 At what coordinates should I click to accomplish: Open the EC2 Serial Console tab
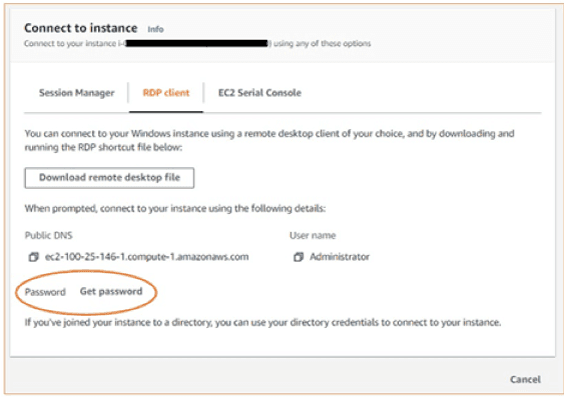pyautogui.click(x=260, y=93)
